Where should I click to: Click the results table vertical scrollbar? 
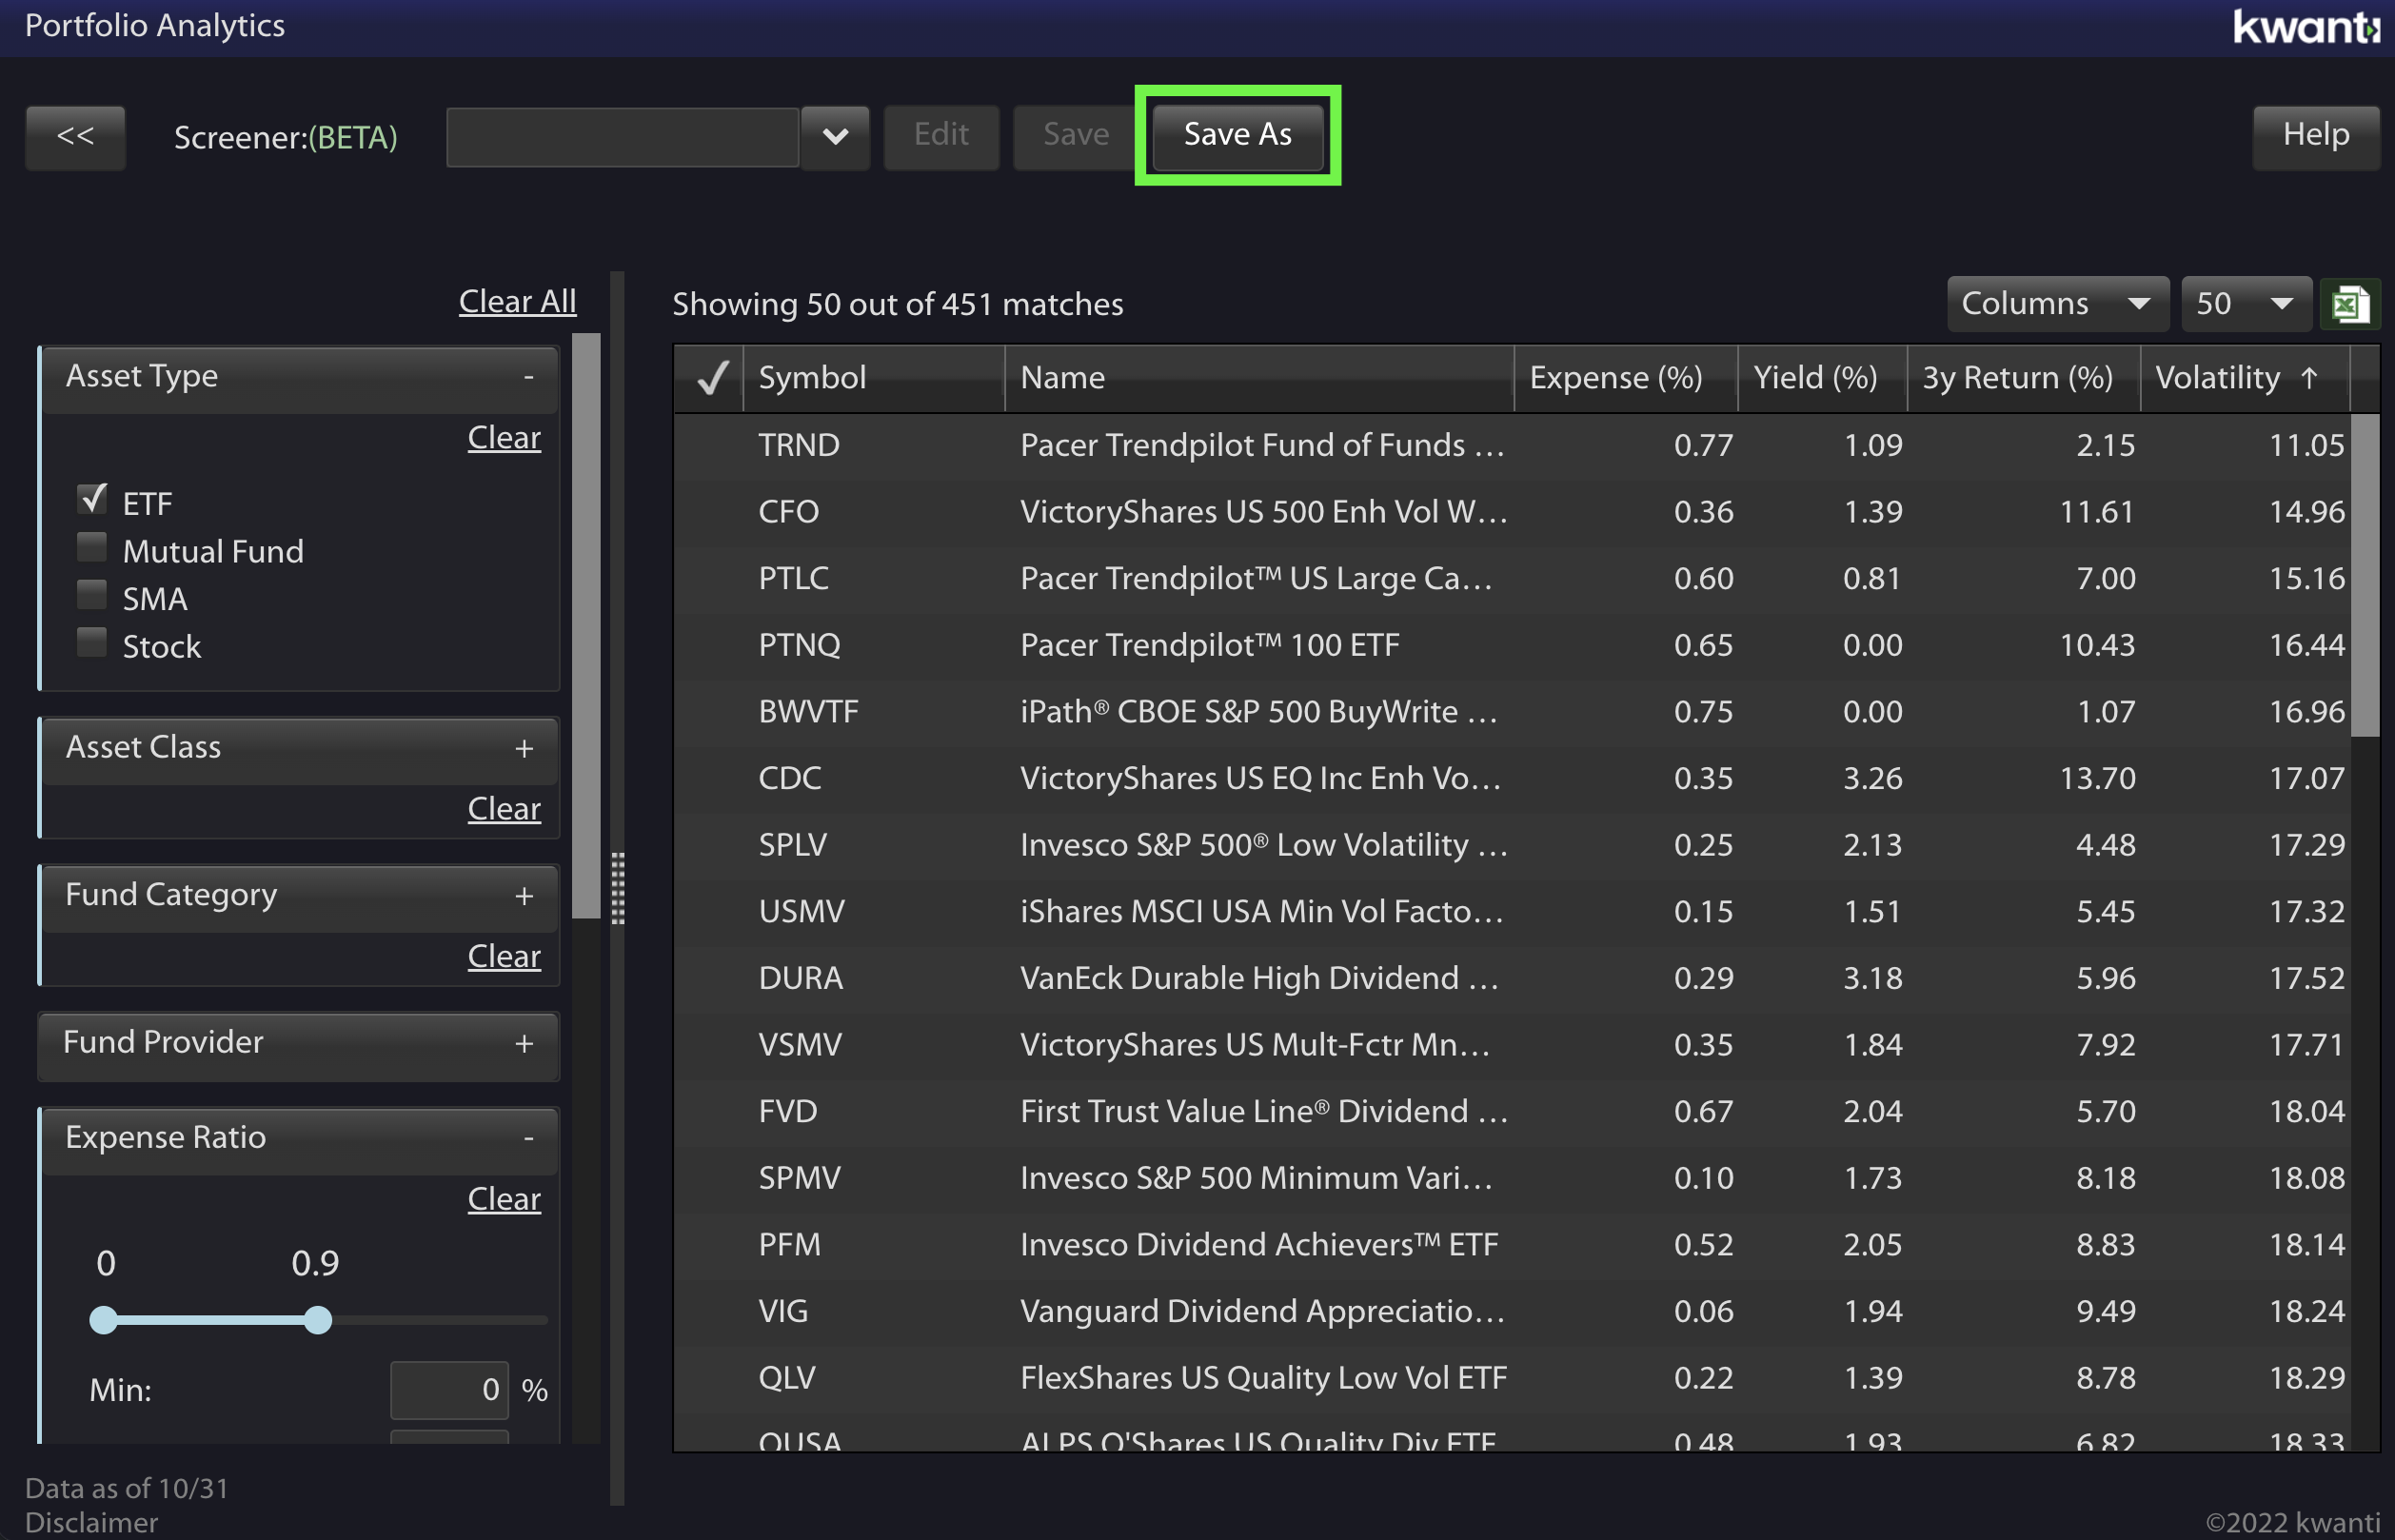click(x=2364, y=575)
